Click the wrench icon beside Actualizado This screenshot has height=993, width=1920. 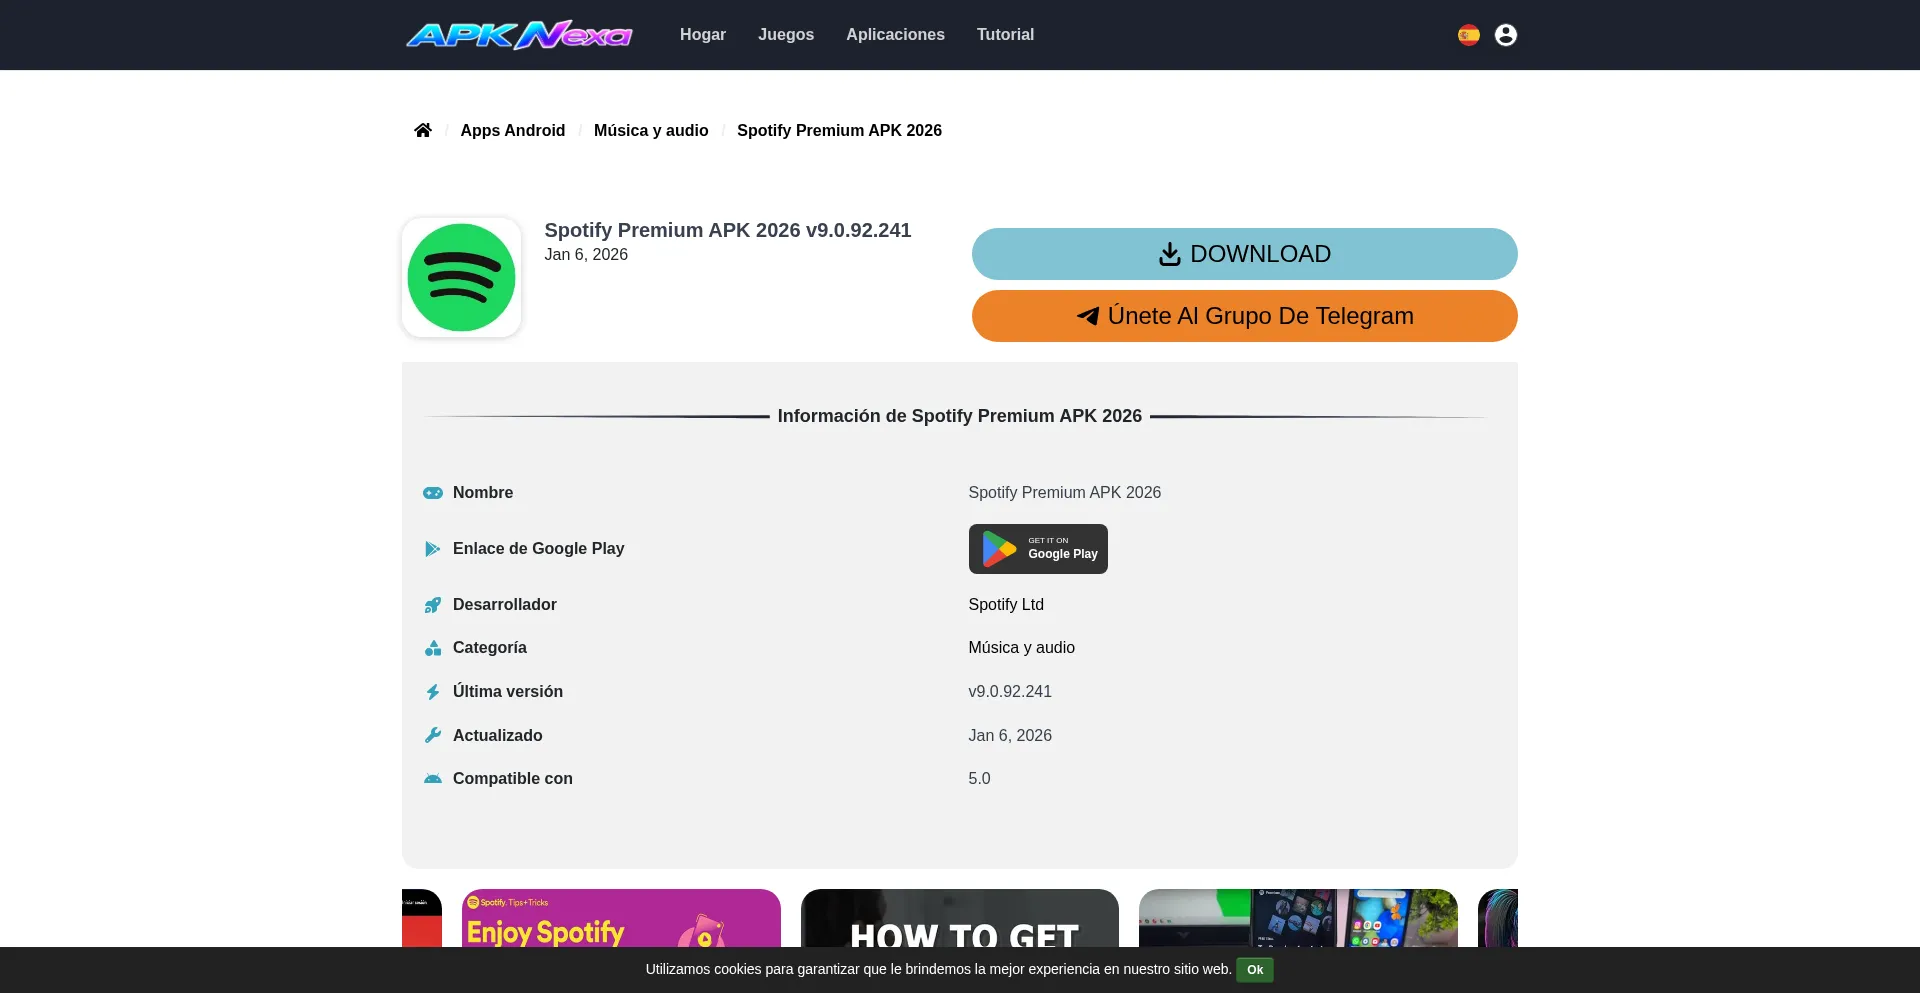(432, 735)
